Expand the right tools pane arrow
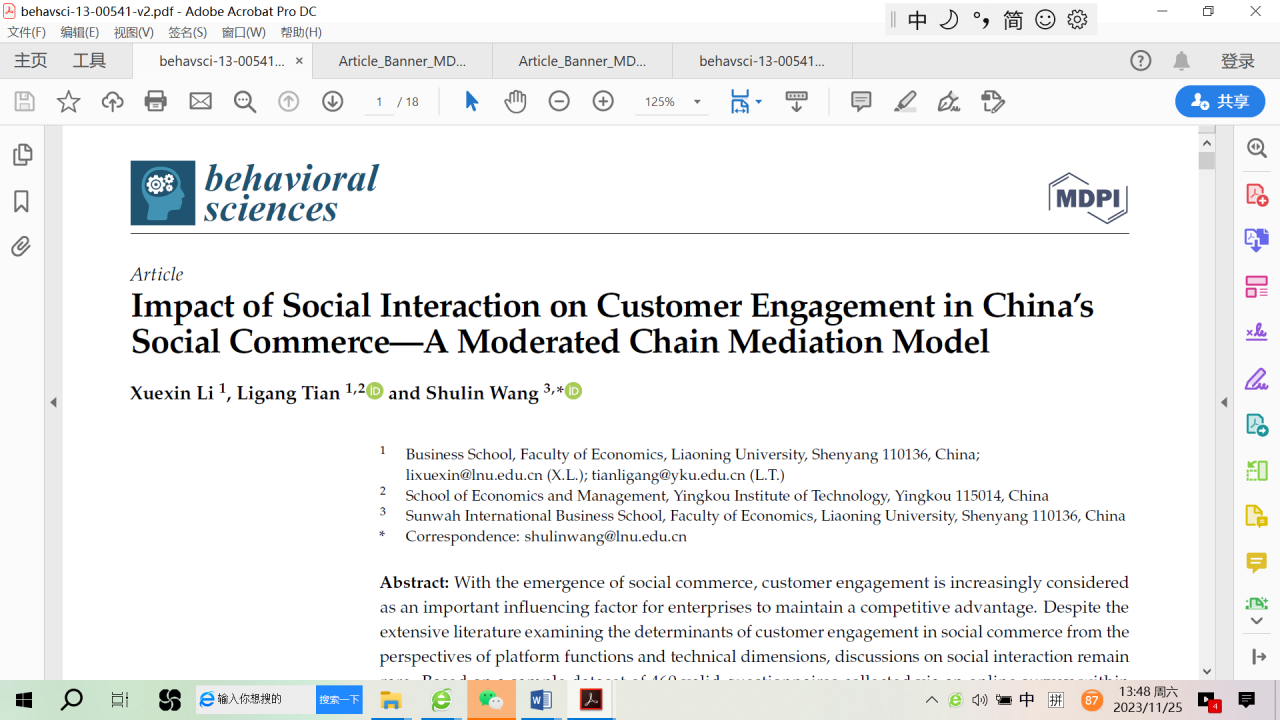Viewport: 1280px width, 720px height. pyautogui.click(x=1224, y=402)
